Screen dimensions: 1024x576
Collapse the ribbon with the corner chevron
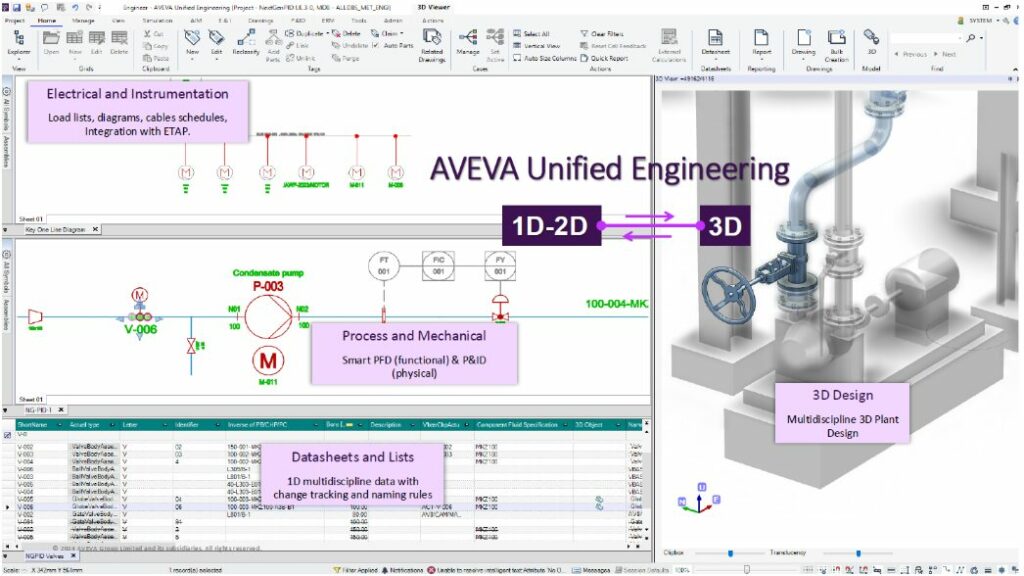coord(1015,68)
